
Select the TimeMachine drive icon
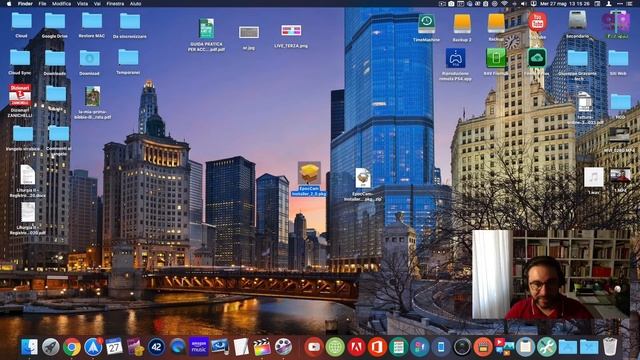pos(427,24)
